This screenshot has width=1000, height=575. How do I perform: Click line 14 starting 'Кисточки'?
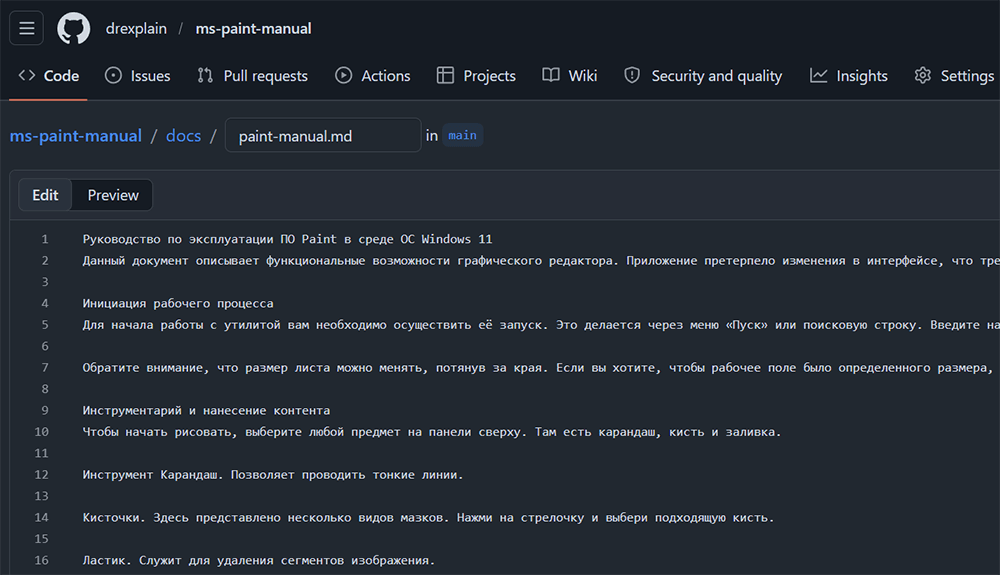(x=428, y=518)
